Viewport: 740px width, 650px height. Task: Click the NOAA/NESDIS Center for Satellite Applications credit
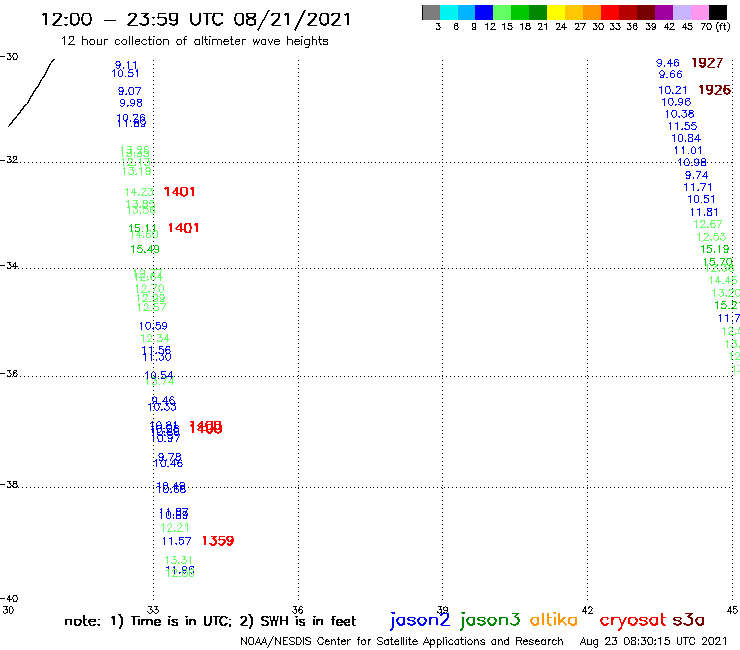coord(402,642)
